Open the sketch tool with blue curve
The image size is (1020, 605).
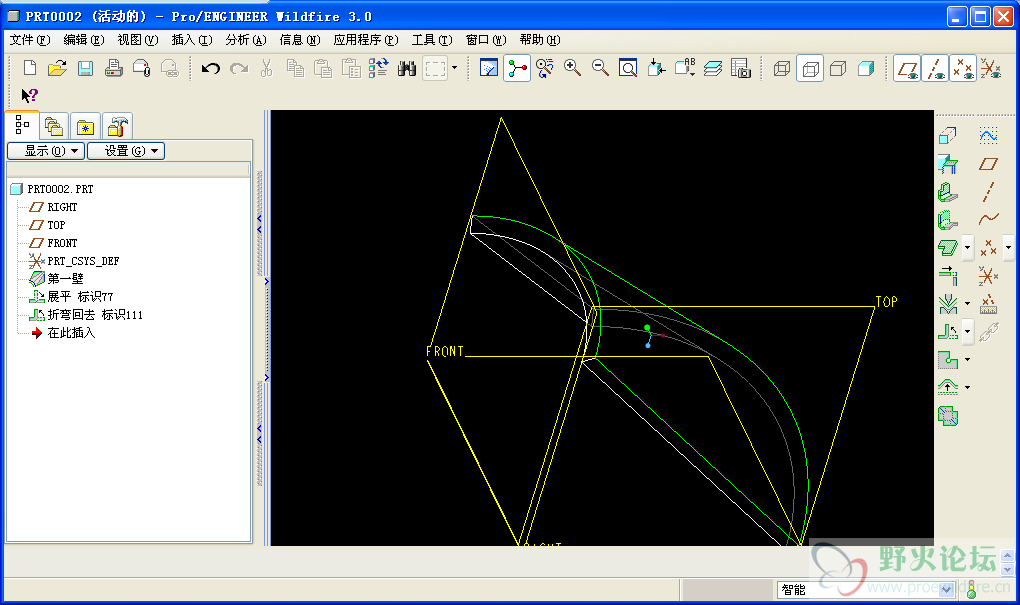tap(988, 136)
